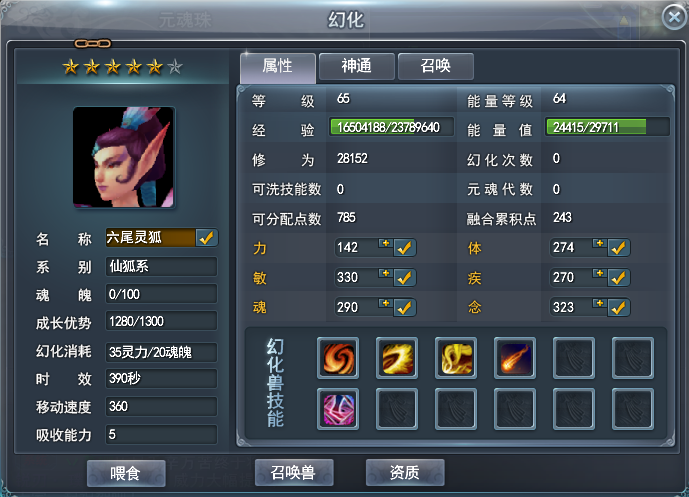
Task: Confirm the 敏 attribute allocation checkmark
Action: pos(405,278)
